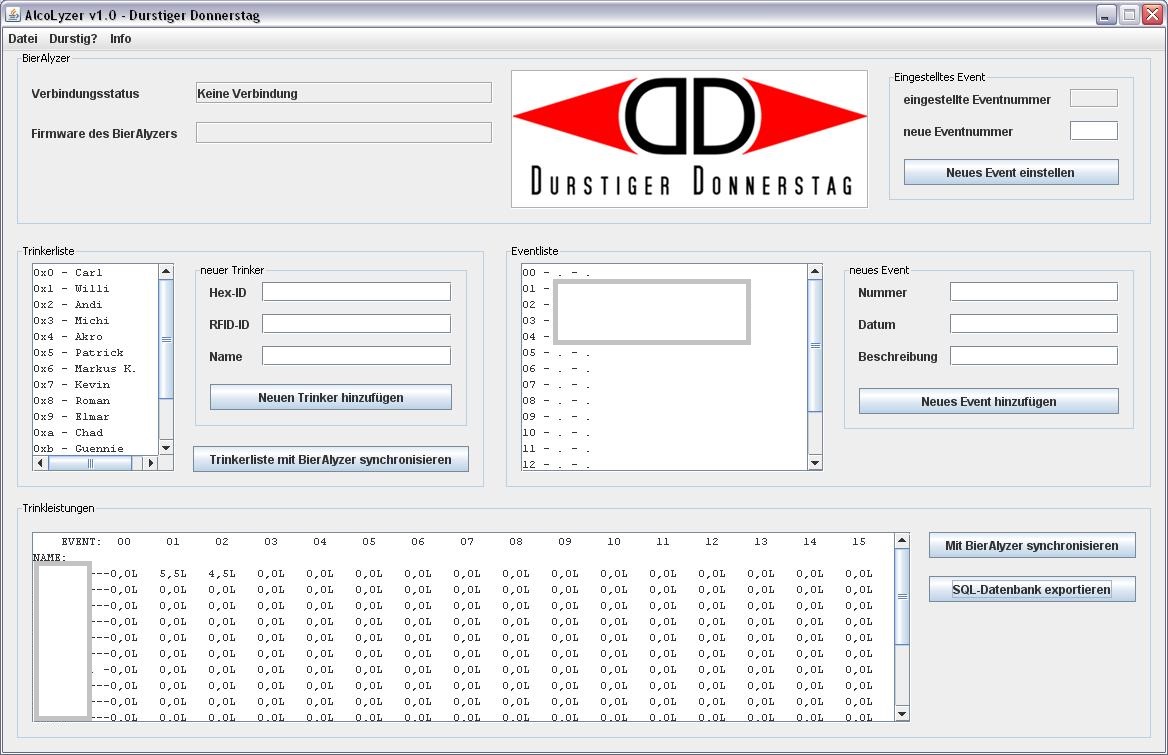Click Neues Event einstellen button
The image size is (1168, 755).
point(1011,172)
